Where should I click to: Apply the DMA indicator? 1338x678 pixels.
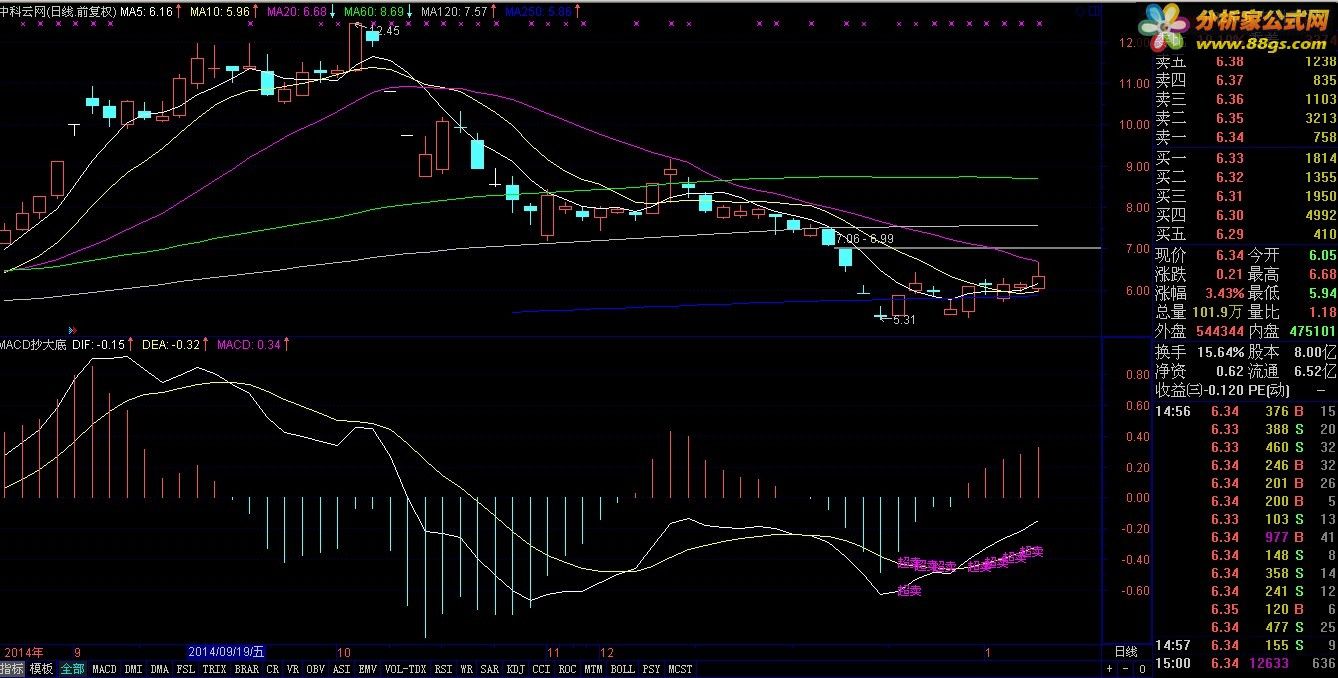[x=160, y=669]
